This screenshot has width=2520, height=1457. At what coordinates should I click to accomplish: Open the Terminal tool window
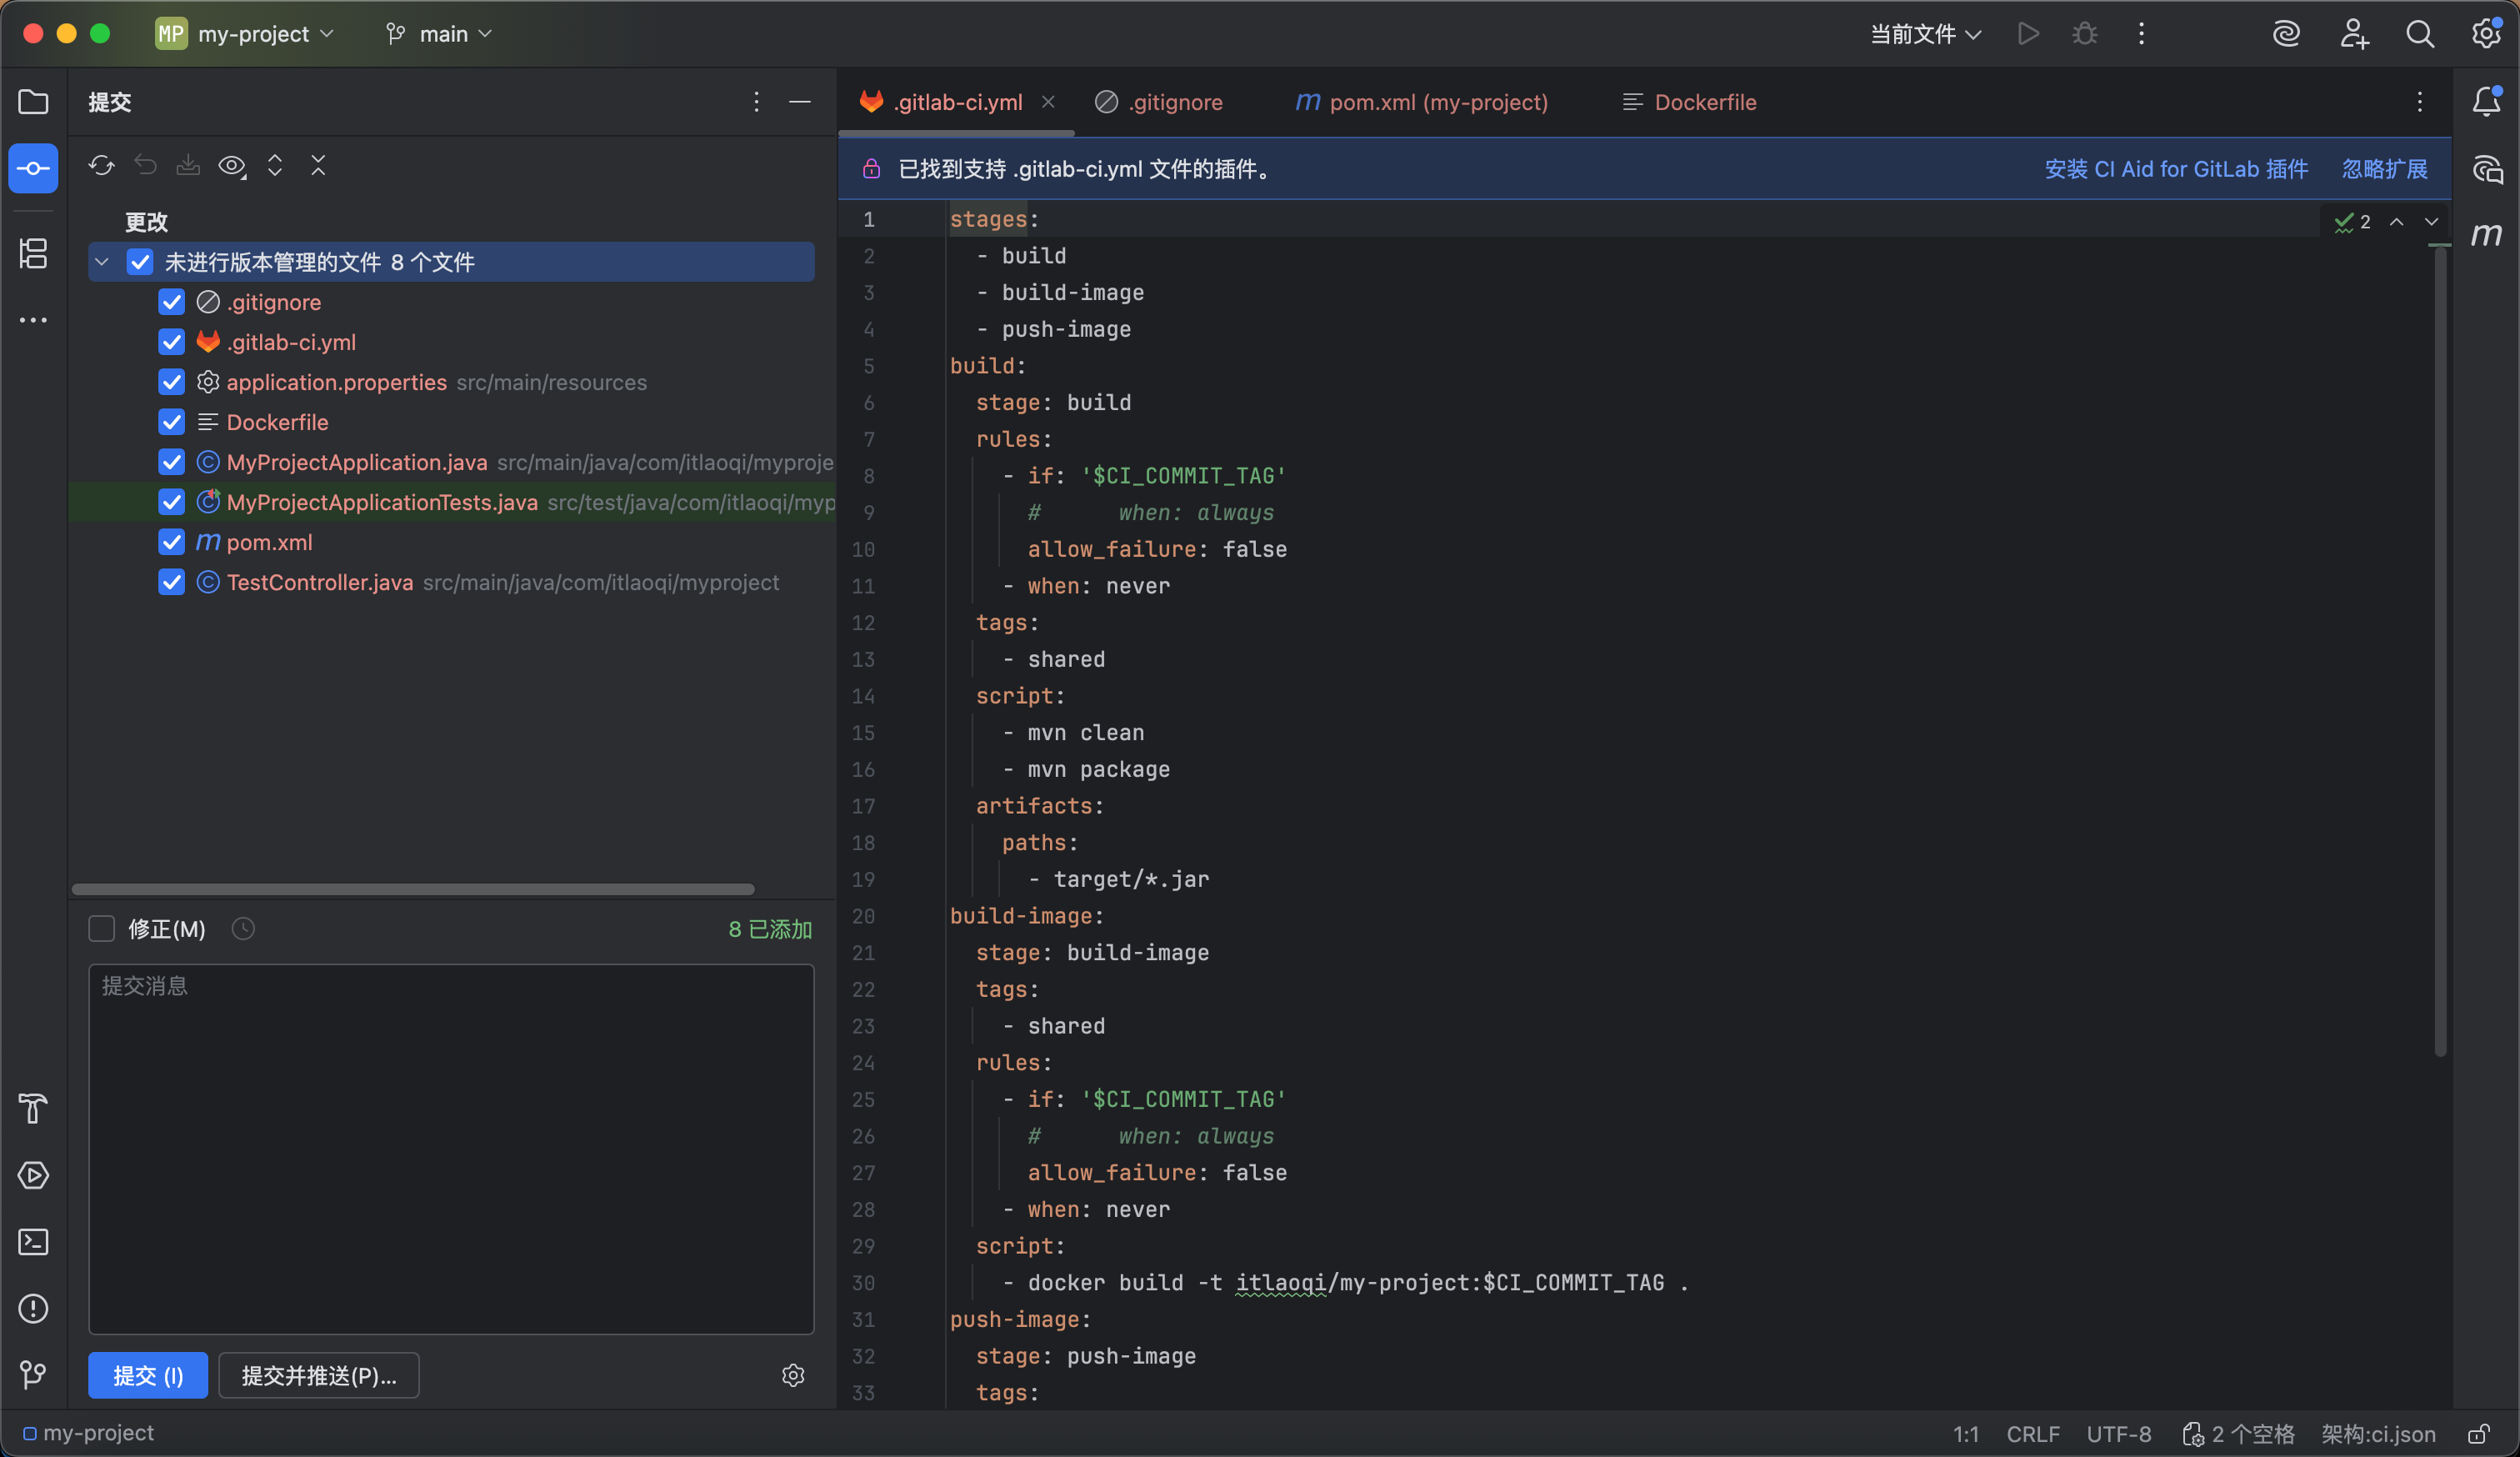click(x=33, y=1242)
